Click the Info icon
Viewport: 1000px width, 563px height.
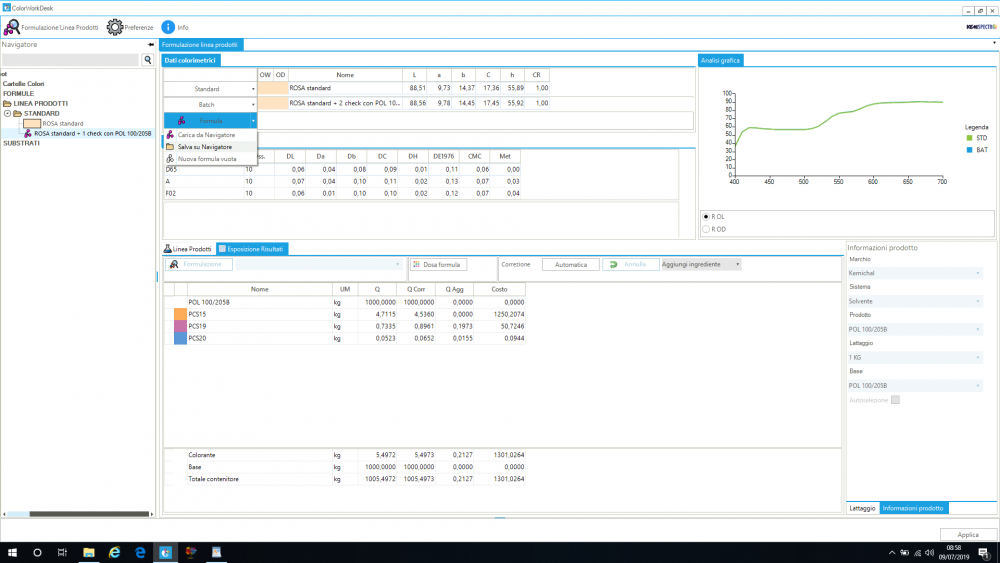click(x=168, y=27)
